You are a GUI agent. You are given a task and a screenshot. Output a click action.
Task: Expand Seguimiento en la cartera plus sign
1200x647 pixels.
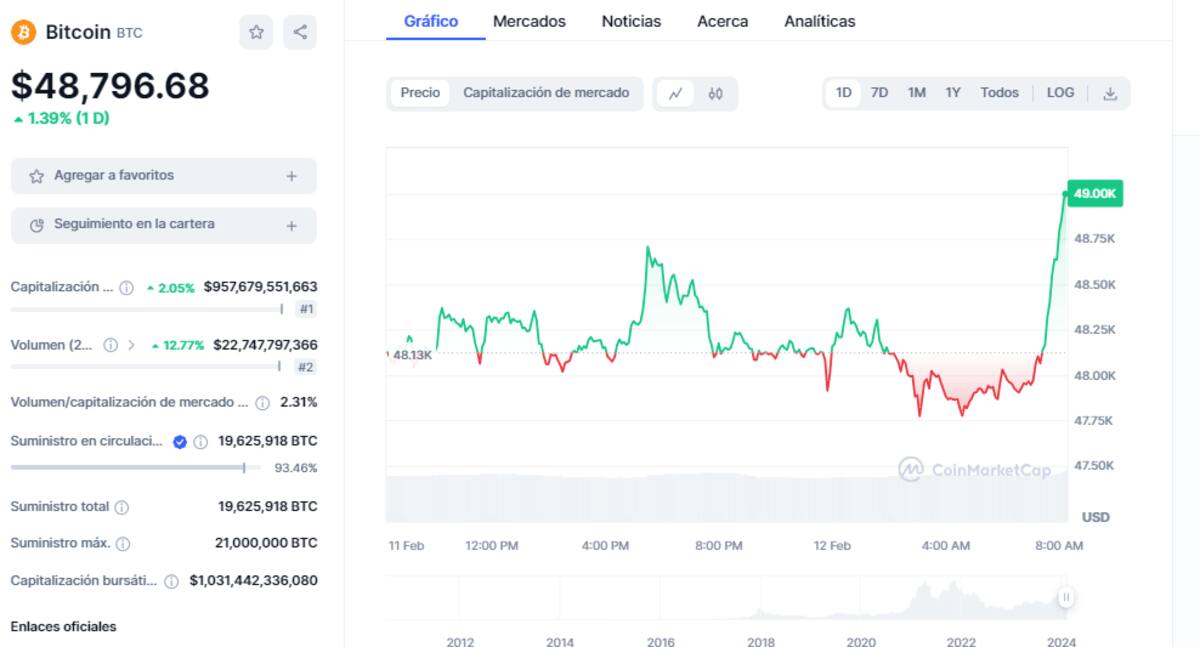[x=291, y=225]
